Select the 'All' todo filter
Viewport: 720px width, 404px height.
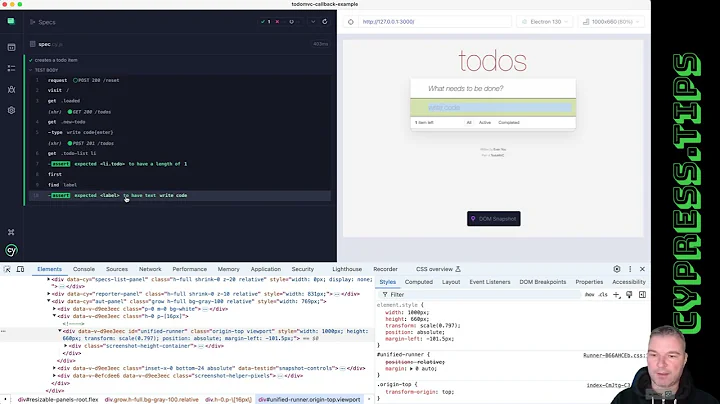tap(469, 123)
